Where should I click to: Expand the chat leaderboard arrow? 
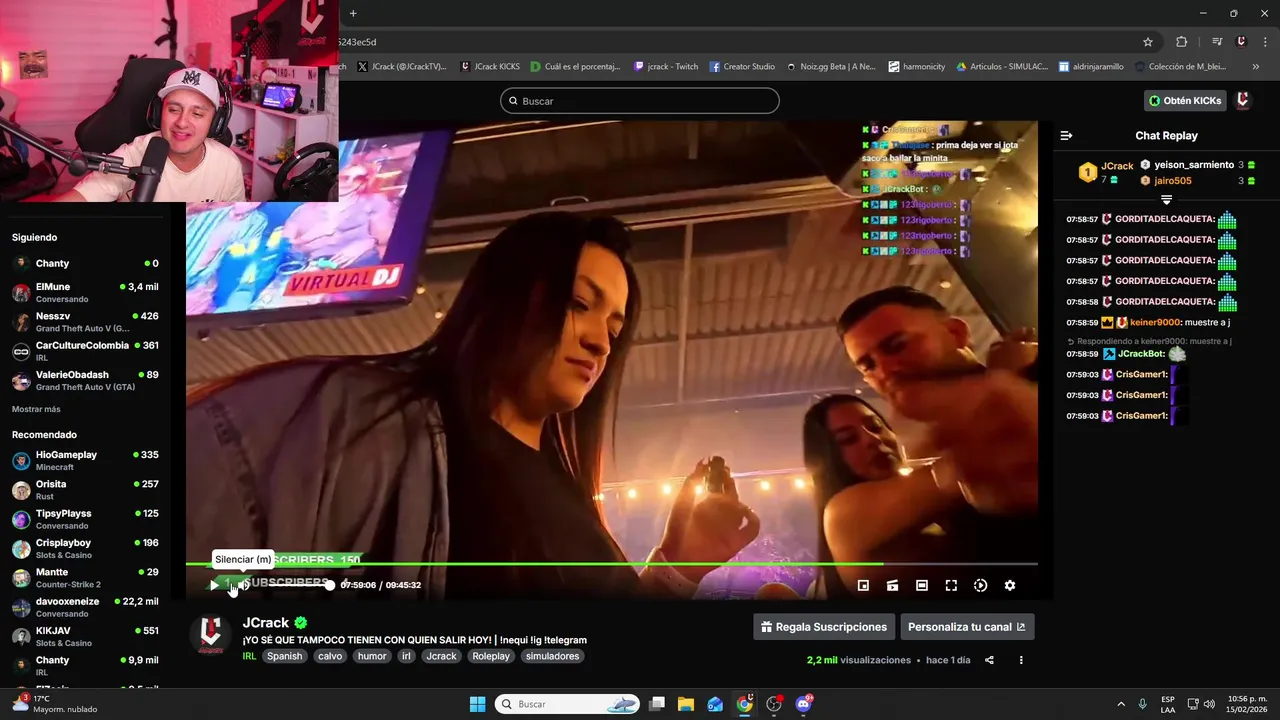click(x=1166, y=200)
